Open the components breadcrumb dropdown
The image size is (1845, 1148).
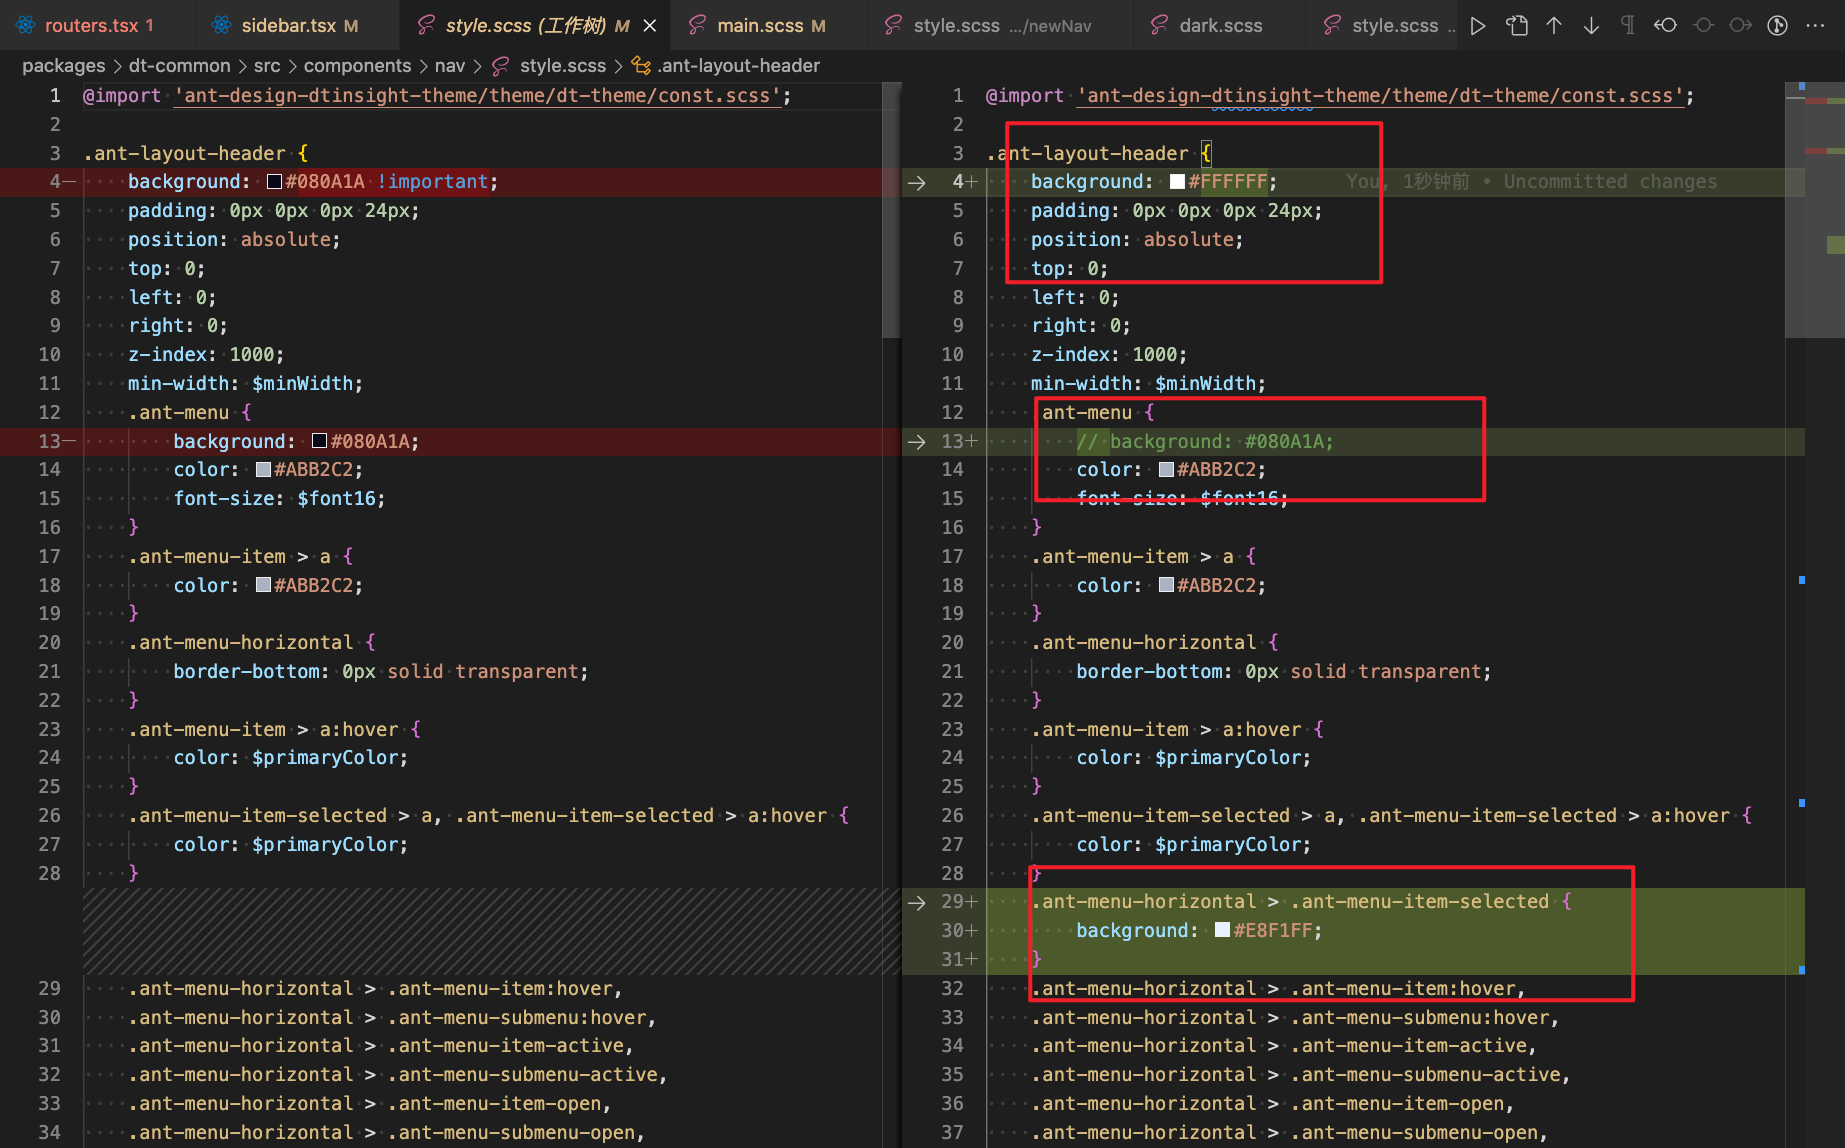[357, 65]
